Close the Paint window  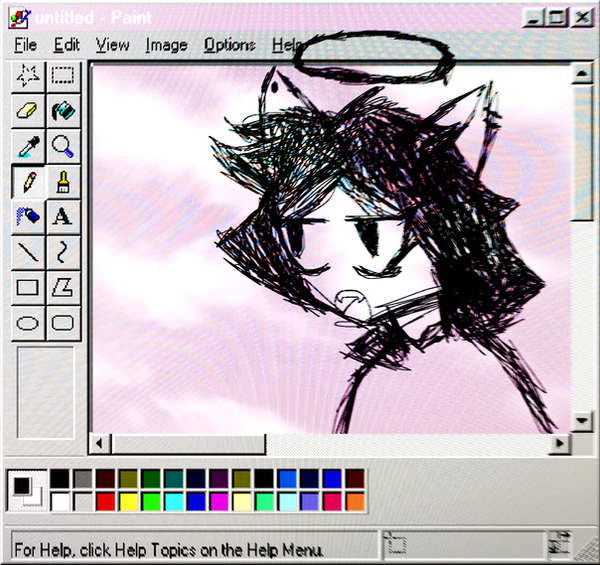click(582, 18)
